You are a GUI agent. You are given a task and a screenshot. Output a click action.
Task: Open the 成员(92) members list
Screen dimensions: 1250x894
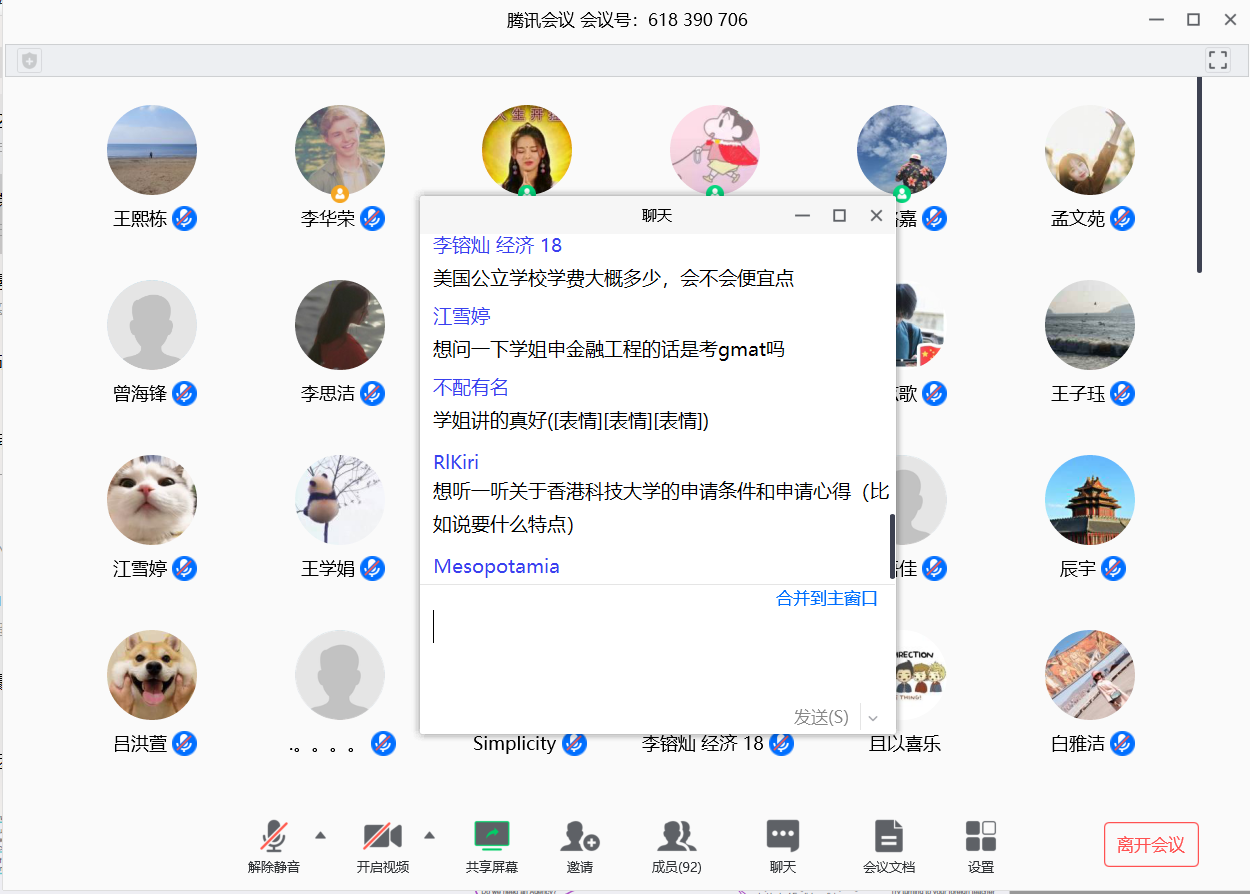(676, 836)
